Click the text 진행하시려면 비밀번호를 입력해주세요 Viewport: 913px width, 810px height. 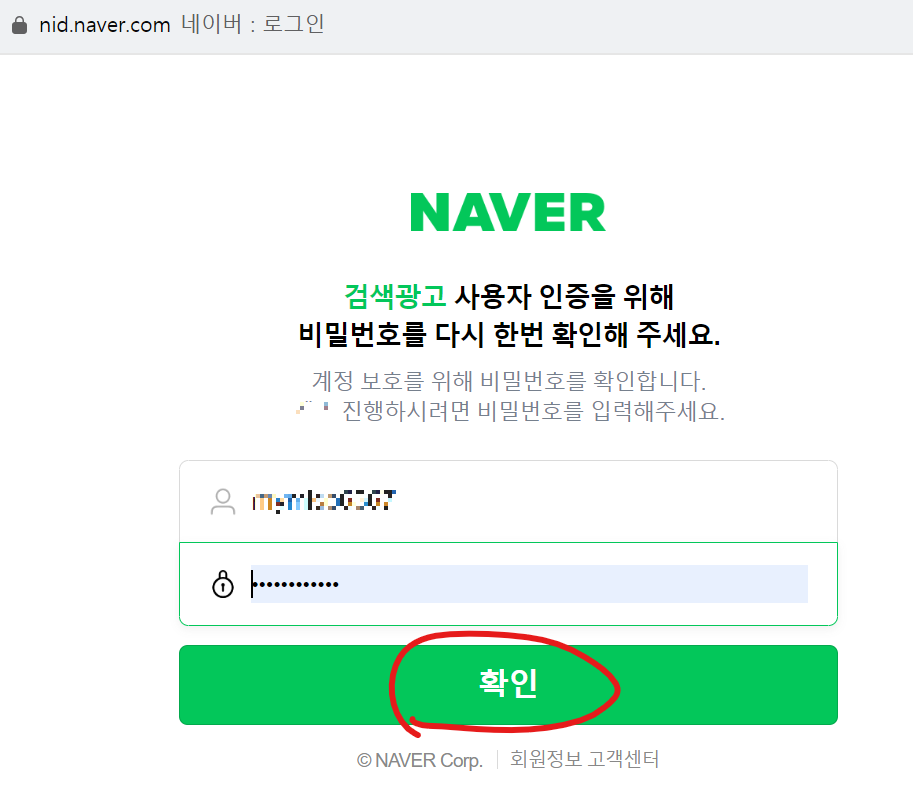[x=533, y=411]
